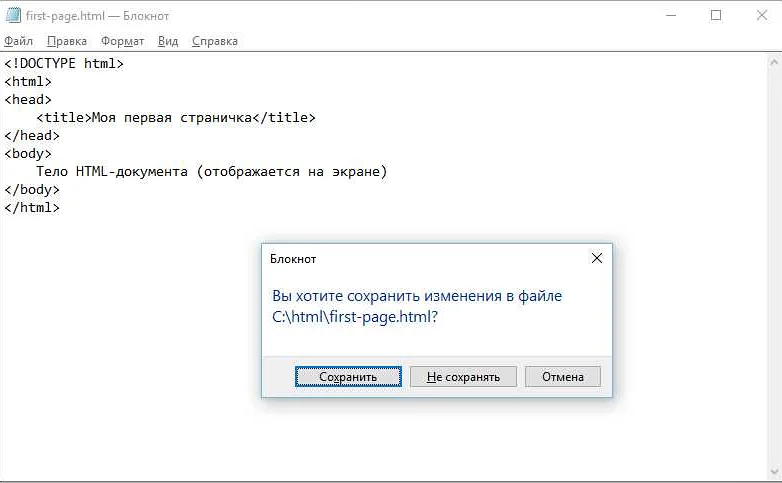Maximize the Notepad window
This screenshot has height=483, width=782.
point(716,16)
